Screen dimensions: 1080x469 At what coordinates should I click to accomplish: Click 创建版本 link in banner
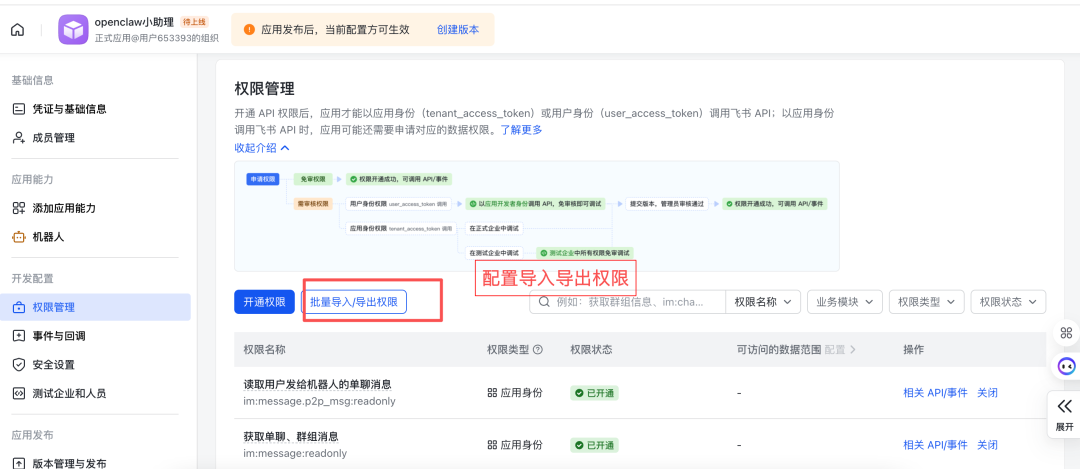(458, 30)
